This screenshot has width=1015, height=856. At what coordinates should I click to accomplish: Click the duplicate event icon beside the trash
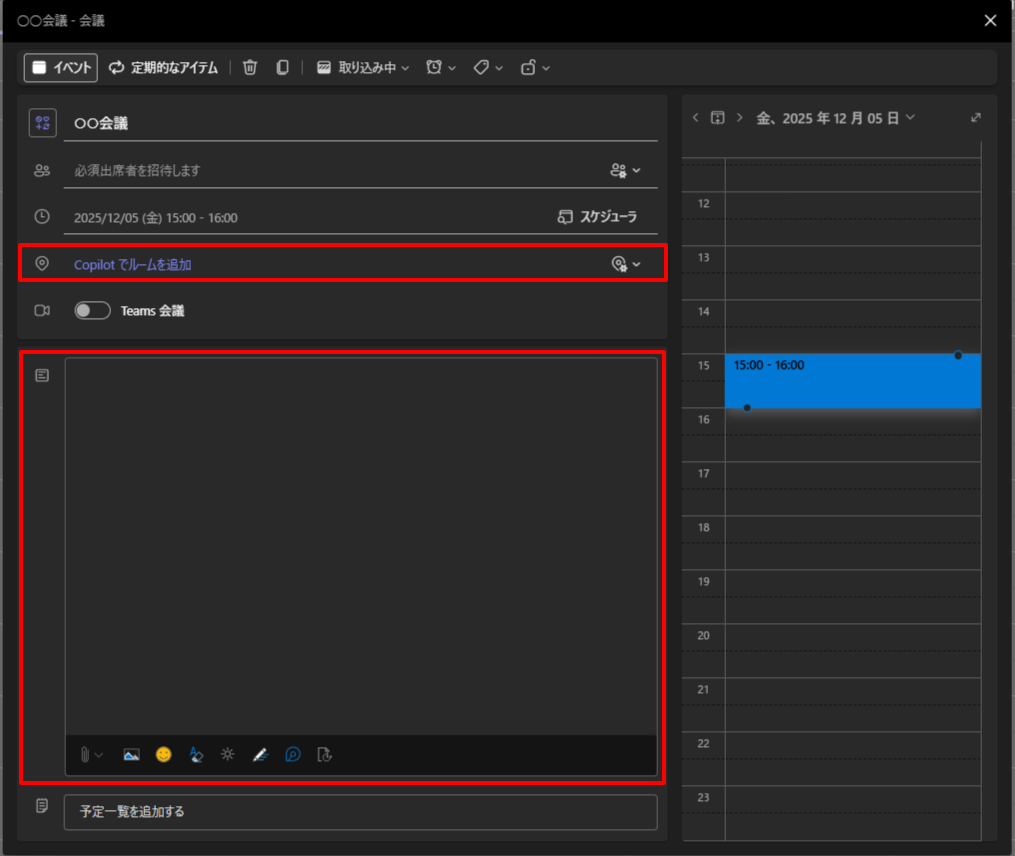click(282, 67)
